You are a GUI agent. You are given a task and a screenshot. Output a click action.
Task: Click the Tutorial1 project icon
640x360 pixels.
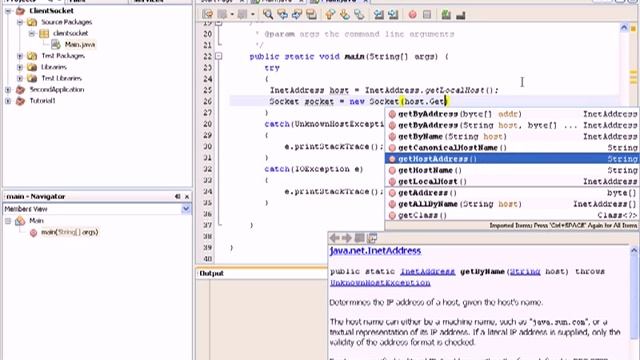[20, 101]
